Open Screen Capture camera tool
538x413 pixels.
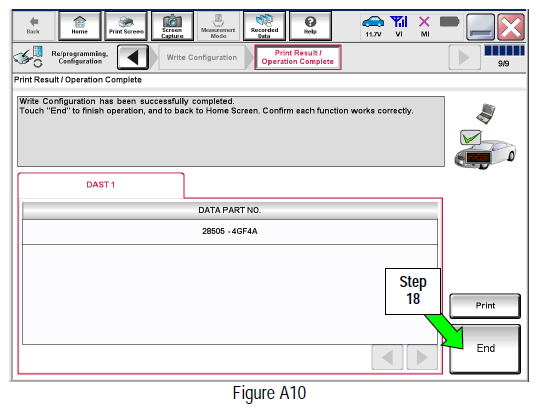172,26
